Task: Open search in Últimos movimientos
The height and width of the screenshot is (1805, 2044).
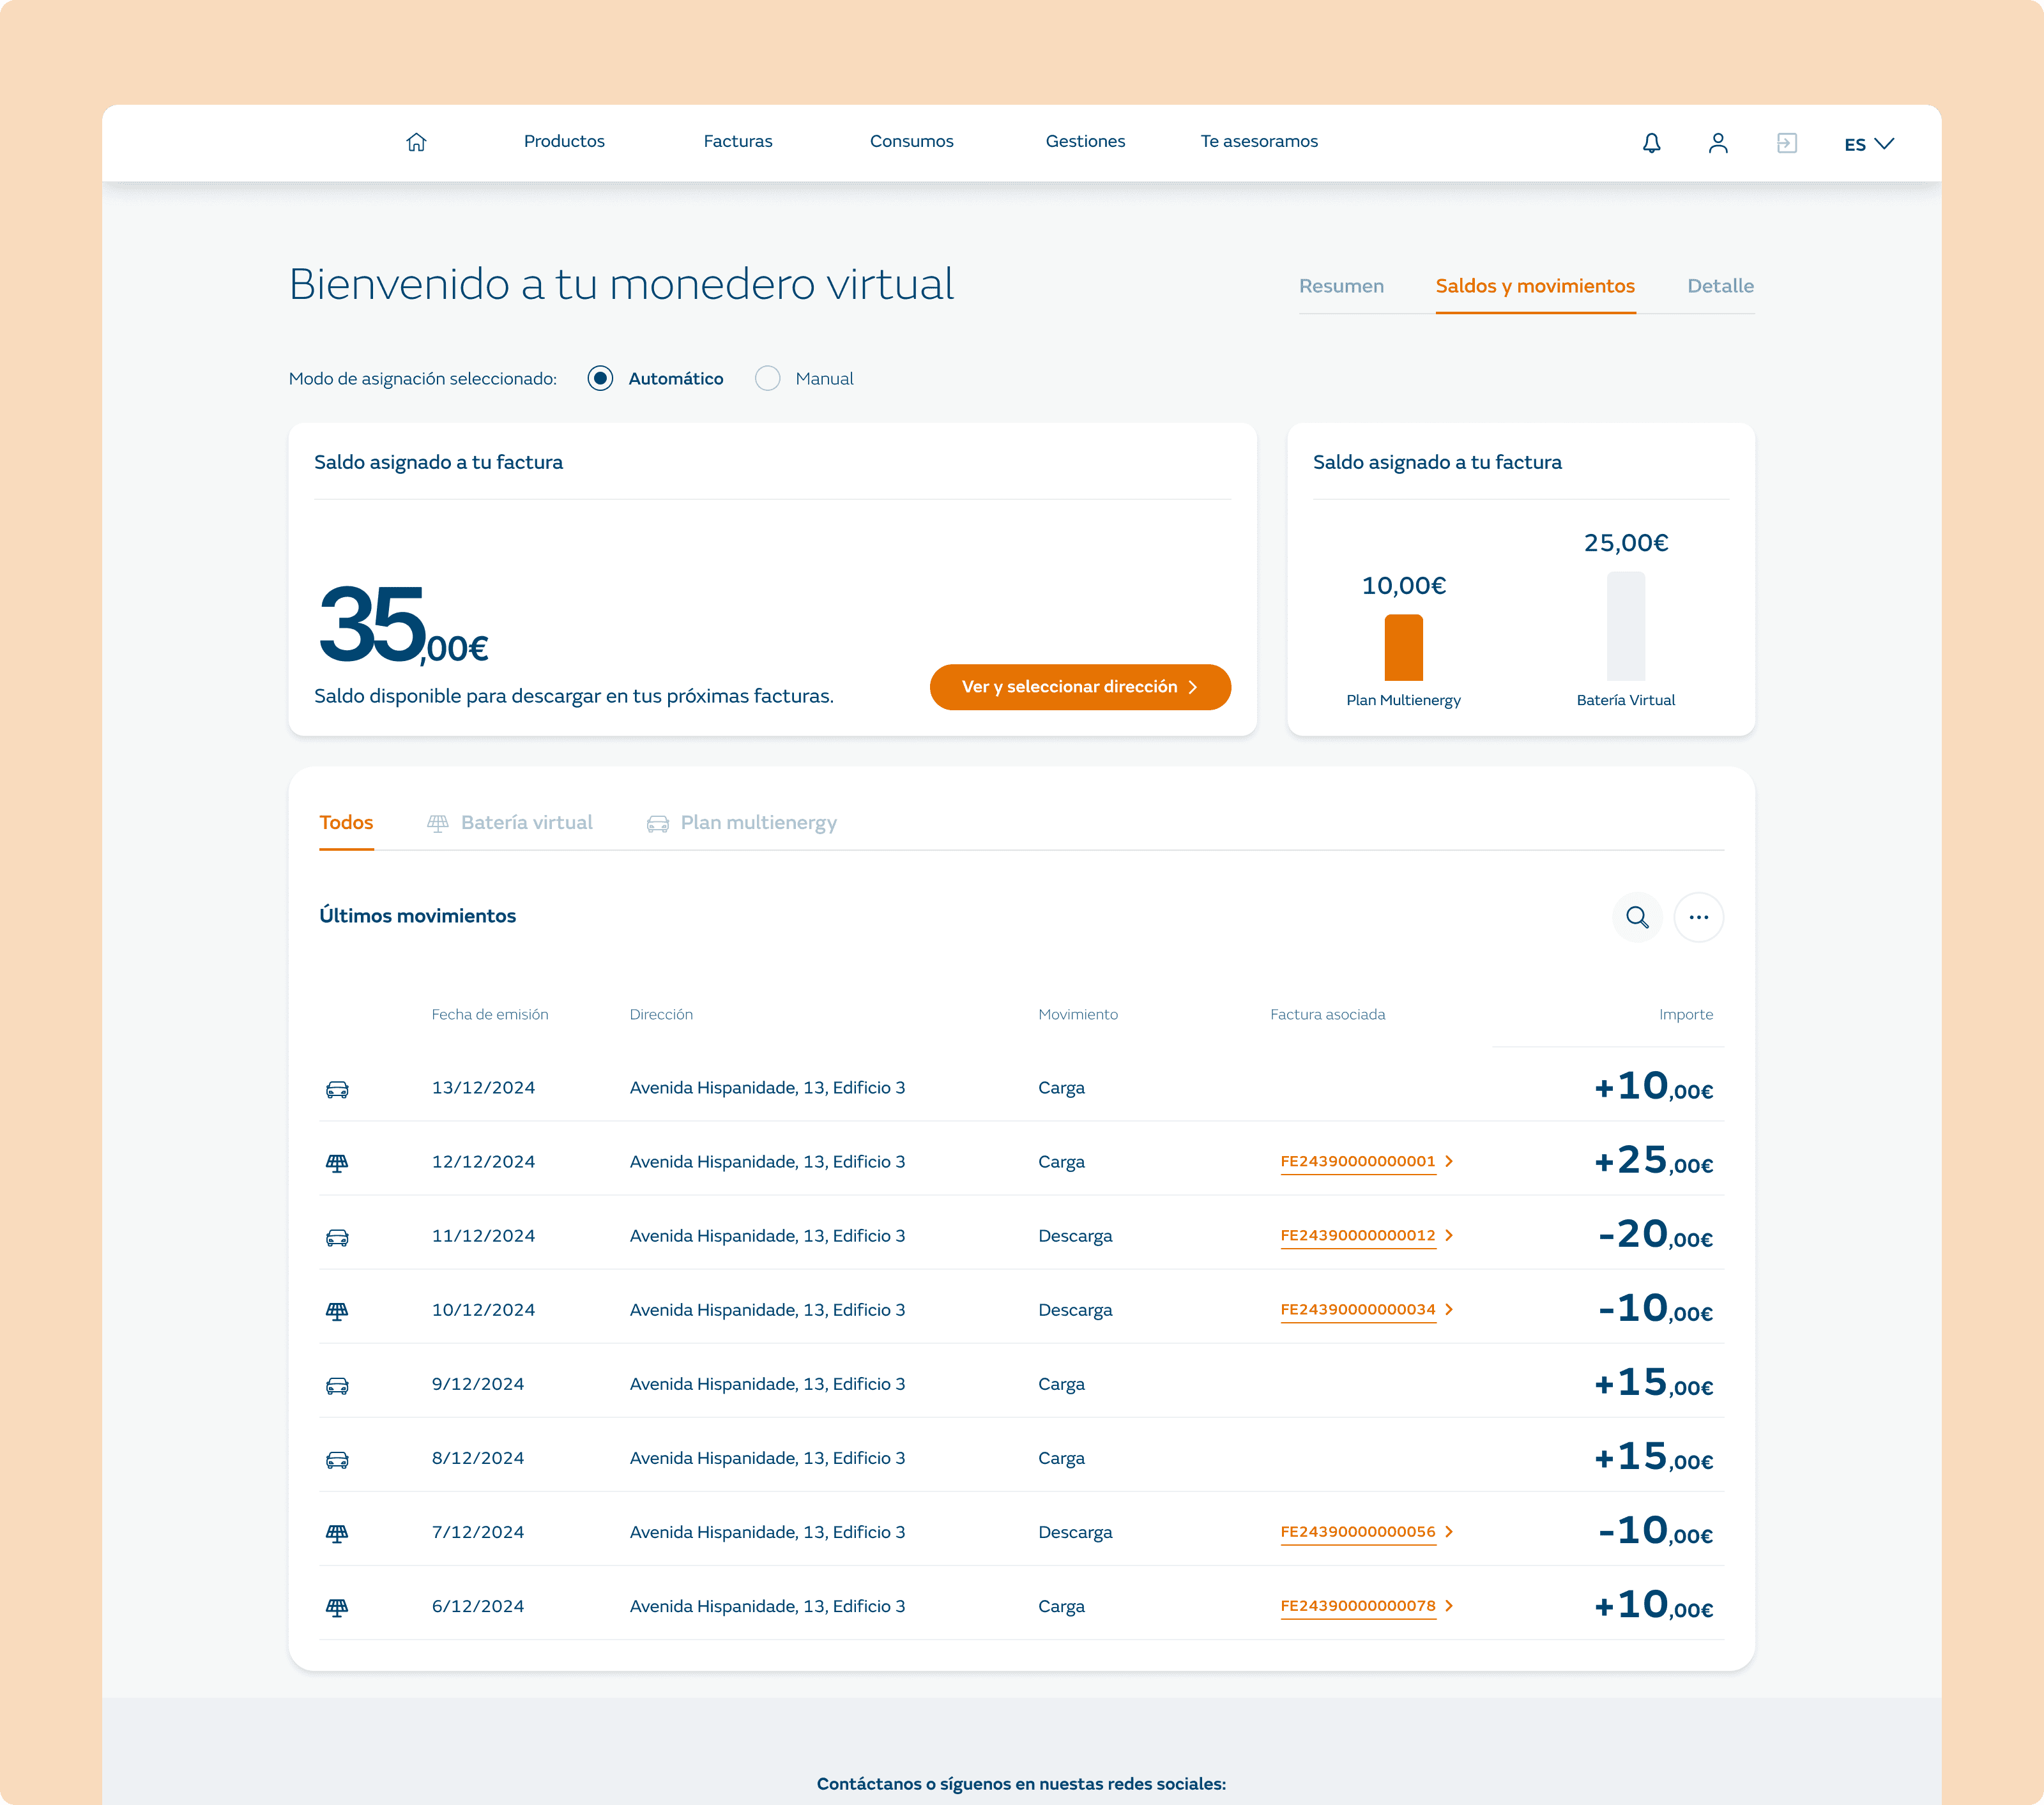Action: coord(1637,917)
